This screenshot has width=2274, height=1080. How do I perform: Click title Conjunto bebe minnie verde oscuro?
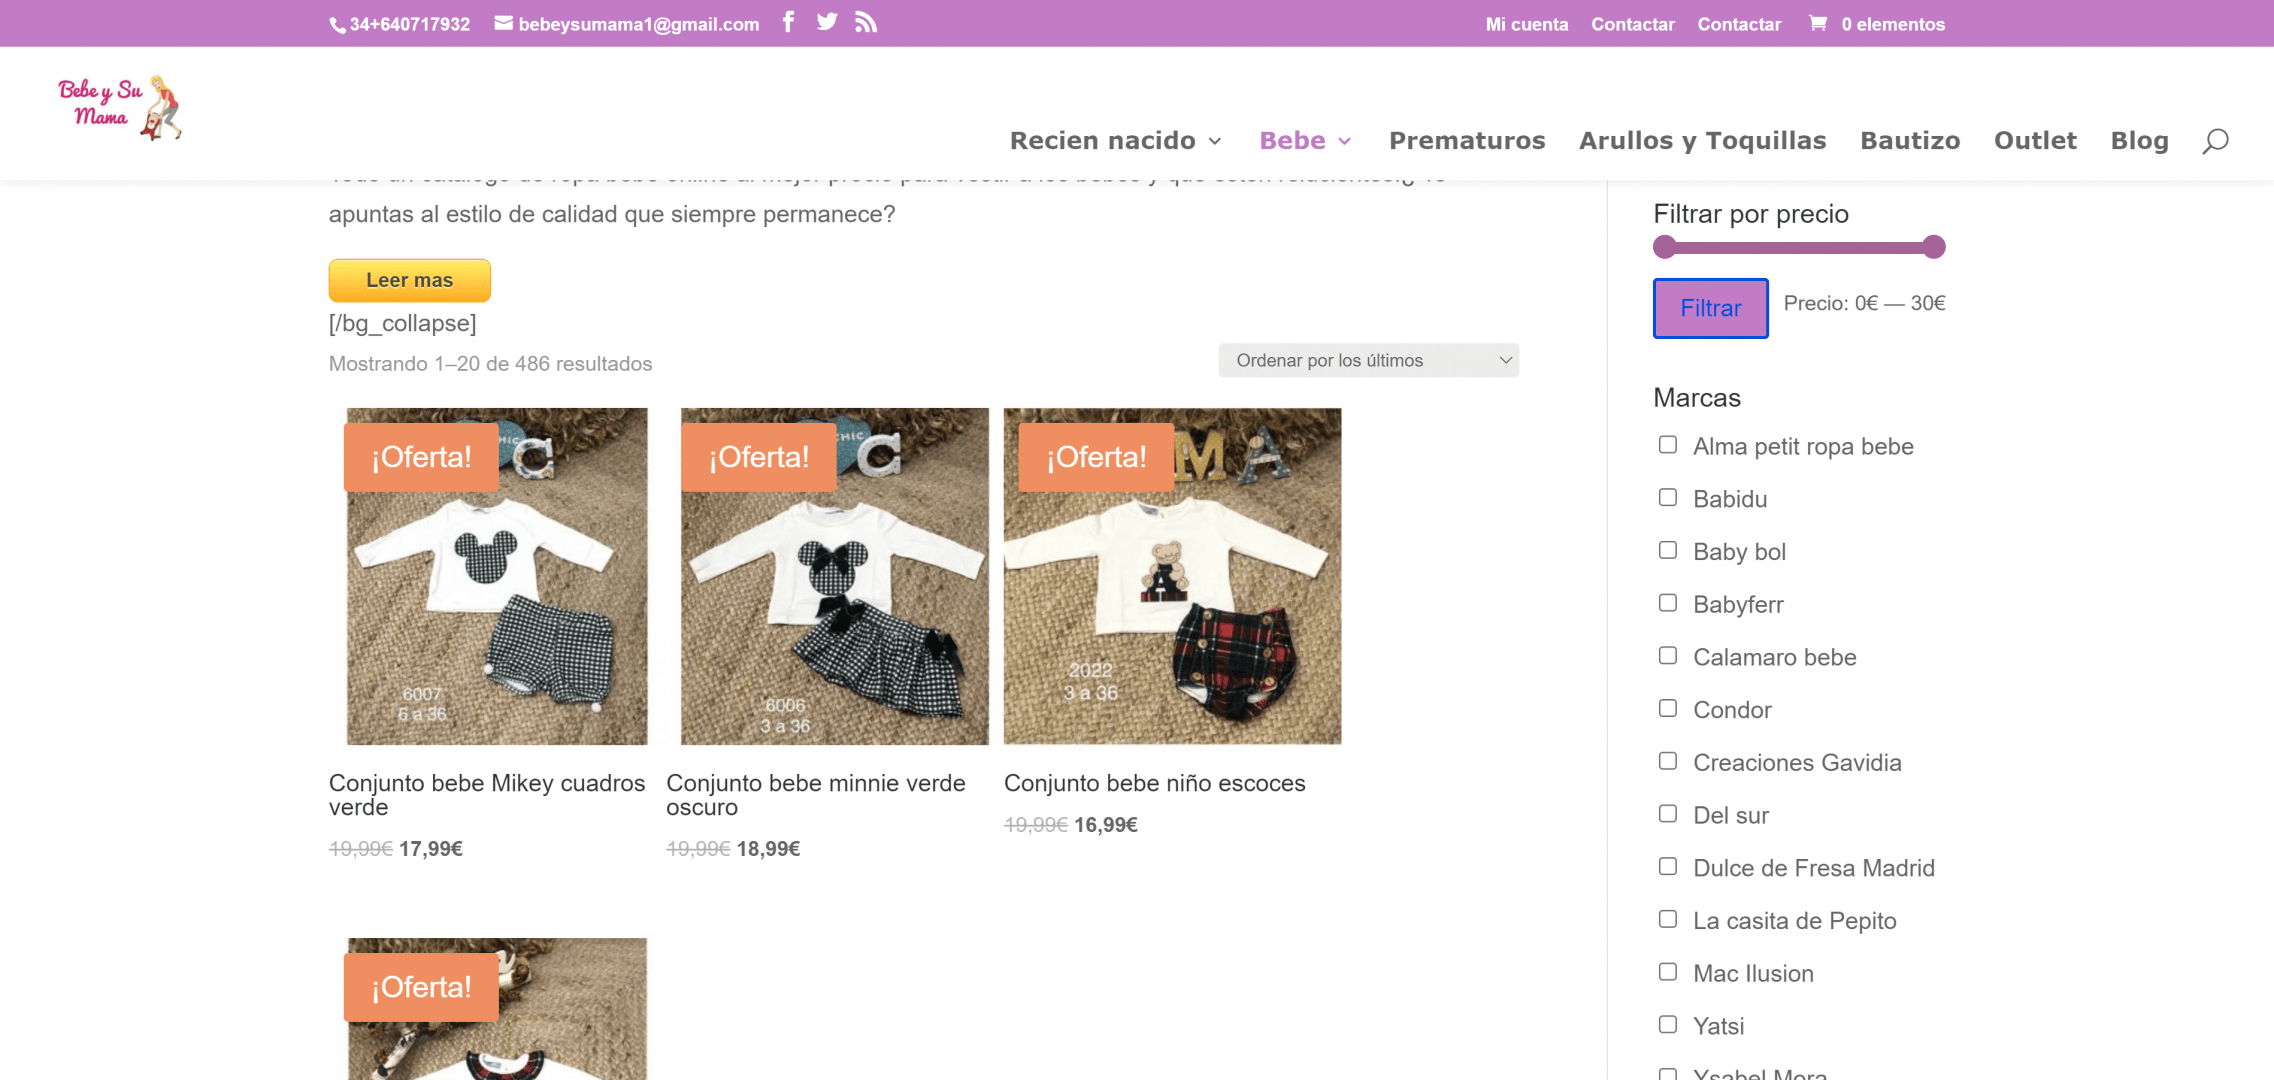click(816, 795)
